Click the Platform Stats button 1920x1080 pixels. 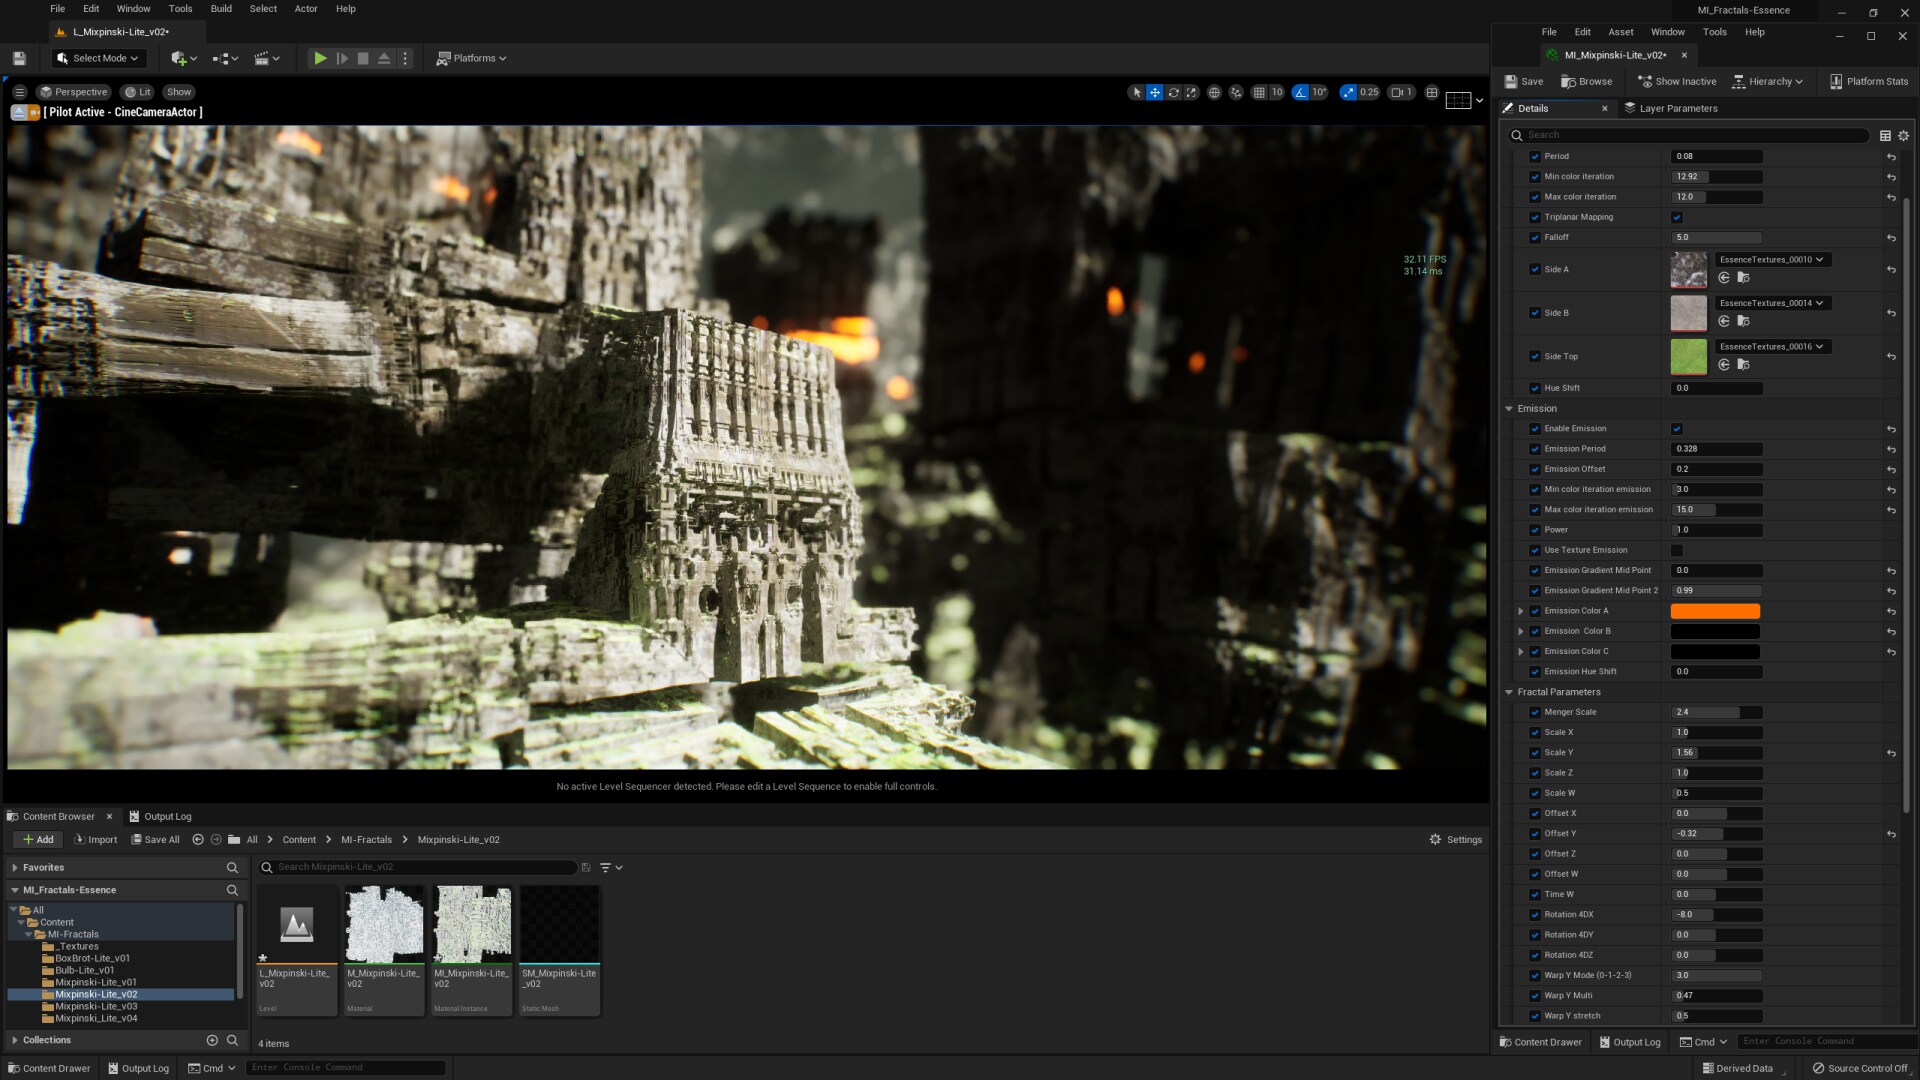1868,82
